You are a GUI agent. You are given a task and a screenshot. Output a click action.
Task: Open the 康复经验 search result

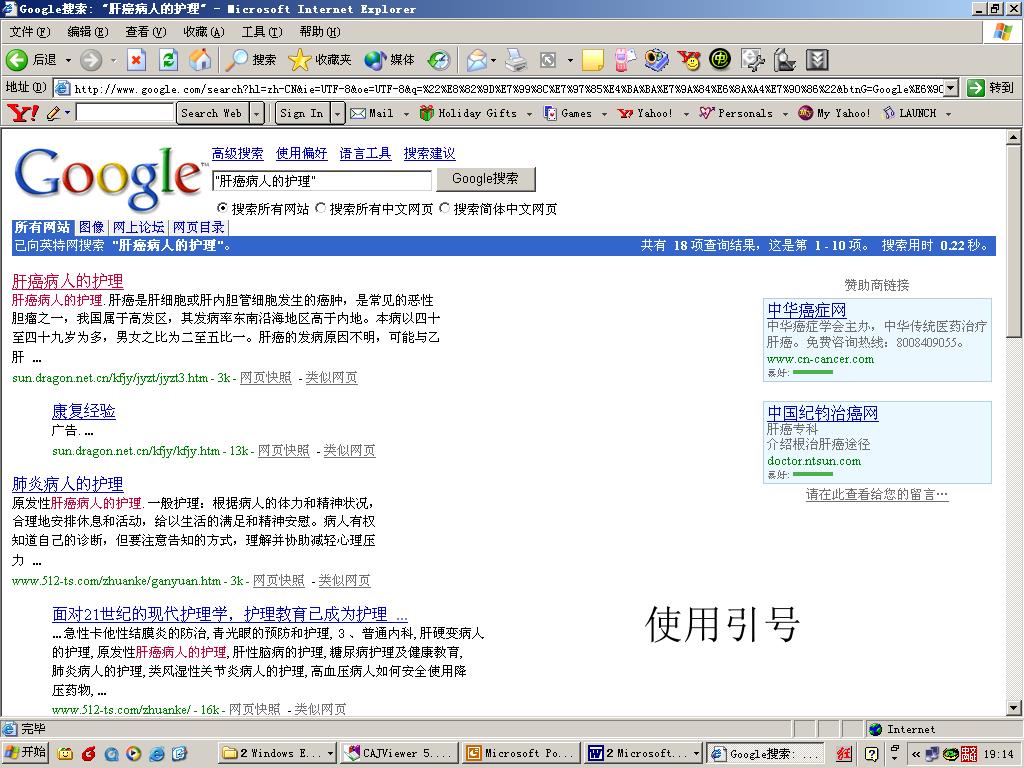(84, 411)
